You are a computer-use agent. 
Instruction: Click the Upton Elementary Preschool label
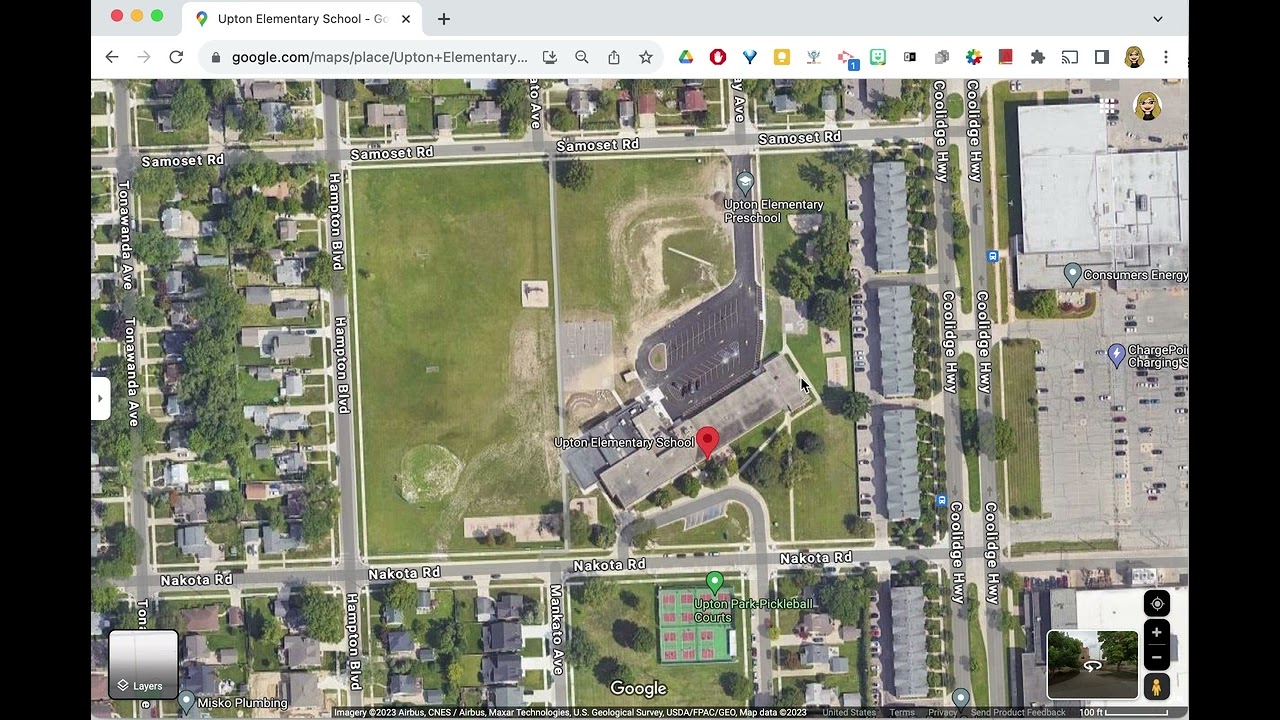tap(774, 211)
